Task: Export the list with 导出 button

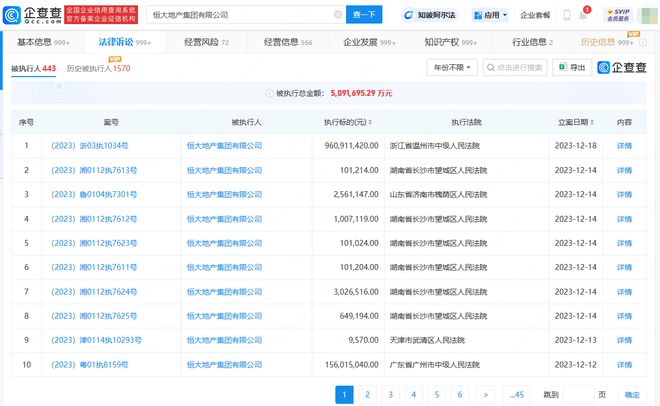Action: 572,67
